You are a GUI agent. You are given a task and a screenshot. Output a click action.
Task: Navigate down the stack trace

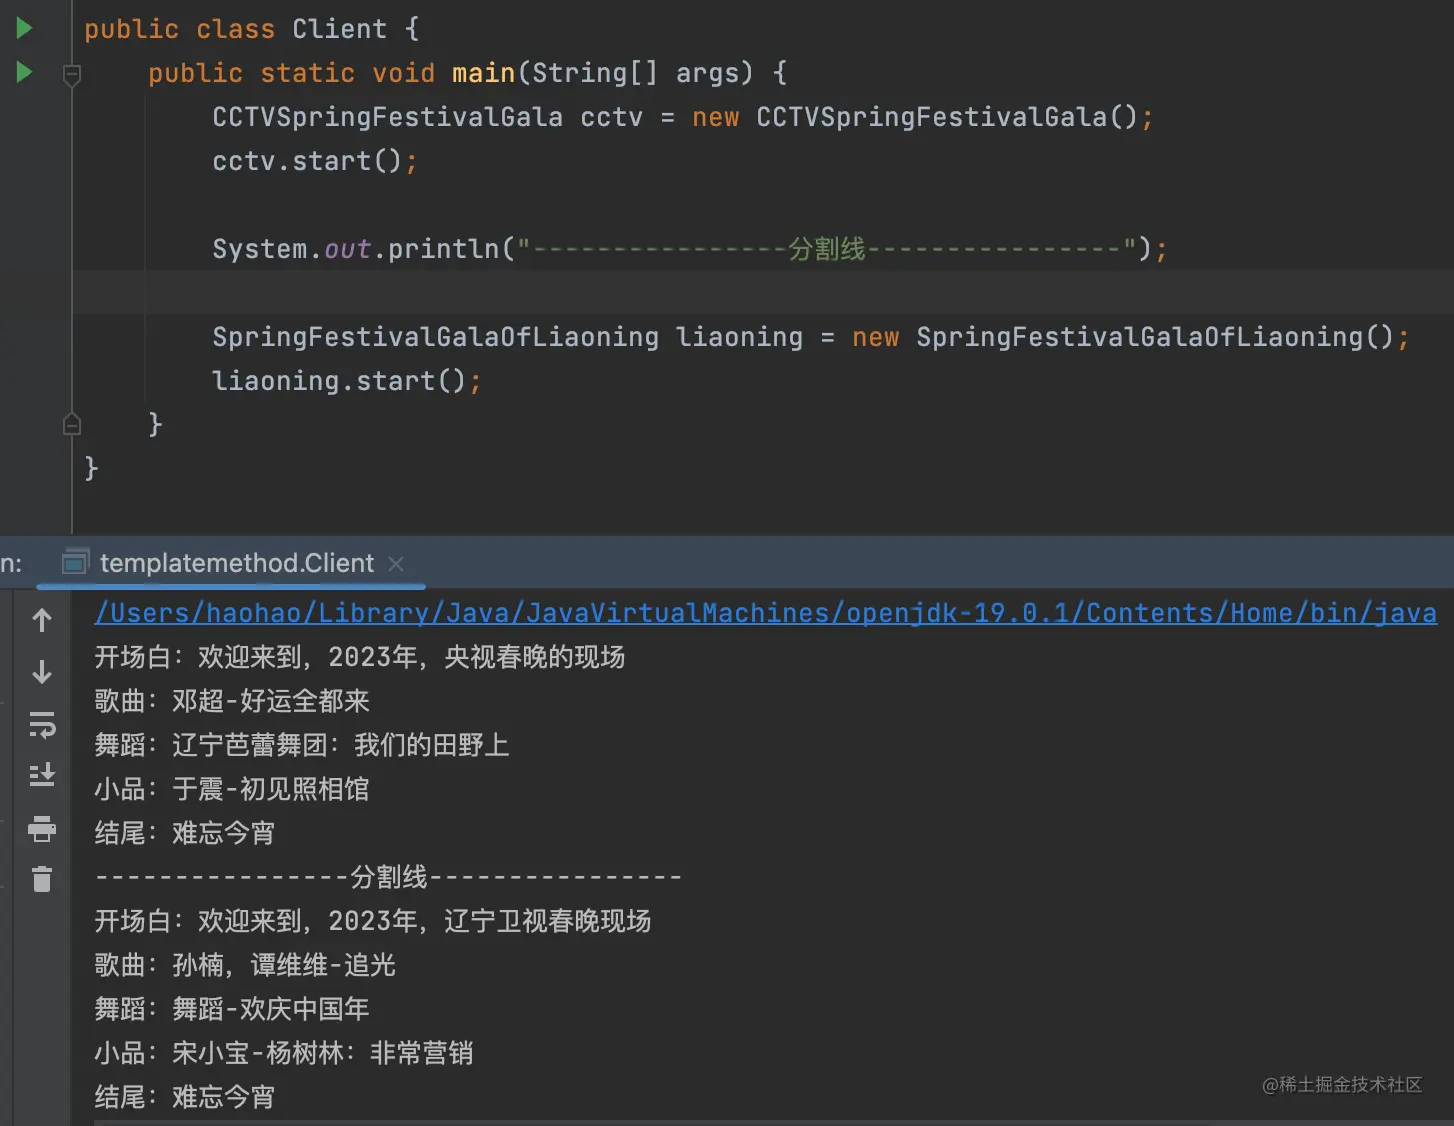(x=41, y=671)
